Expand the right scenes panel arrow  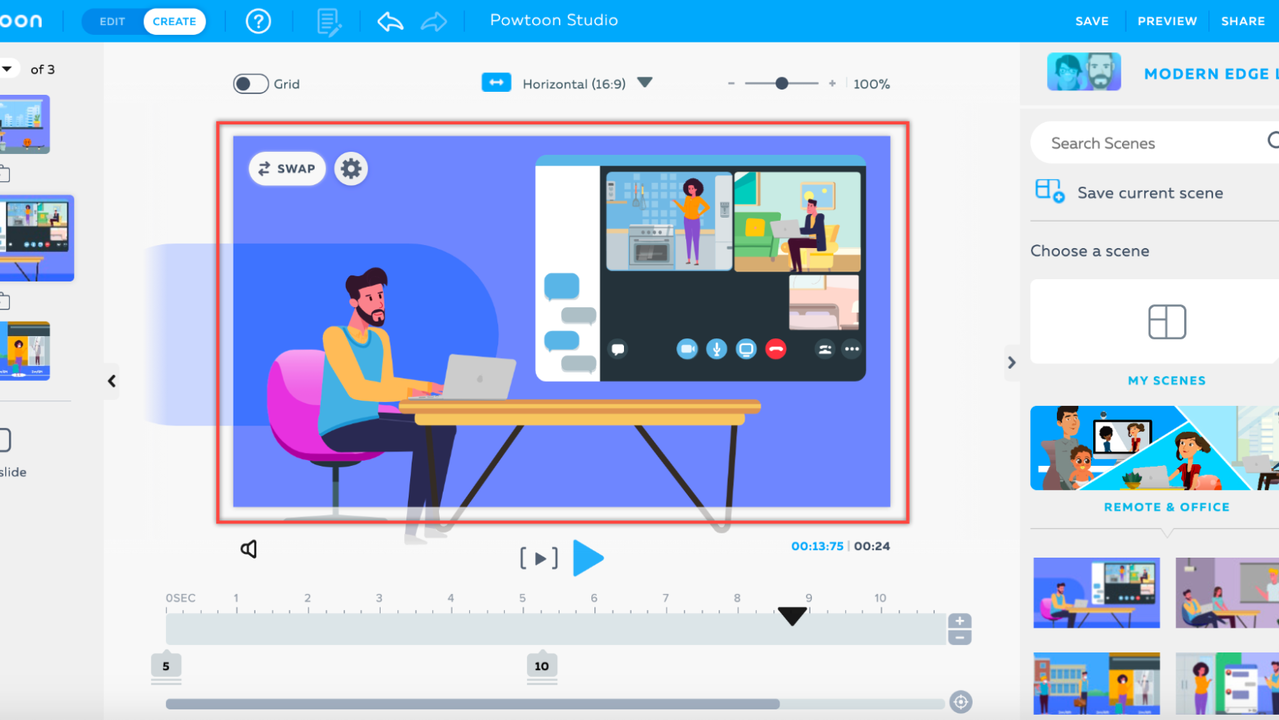1011,362
